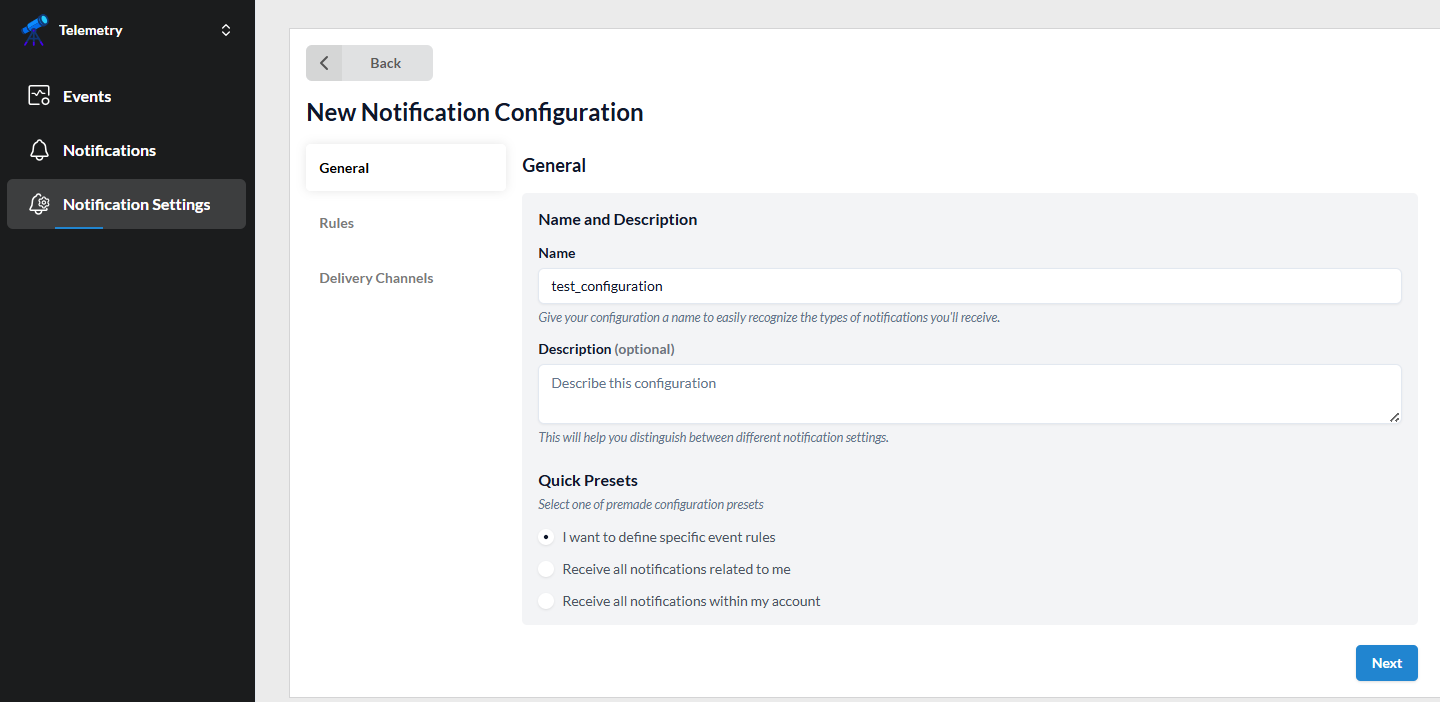Open the Delivery Channels tab
The height and width of the screenshot is (702, 1440).
click(x=376, y=278)
